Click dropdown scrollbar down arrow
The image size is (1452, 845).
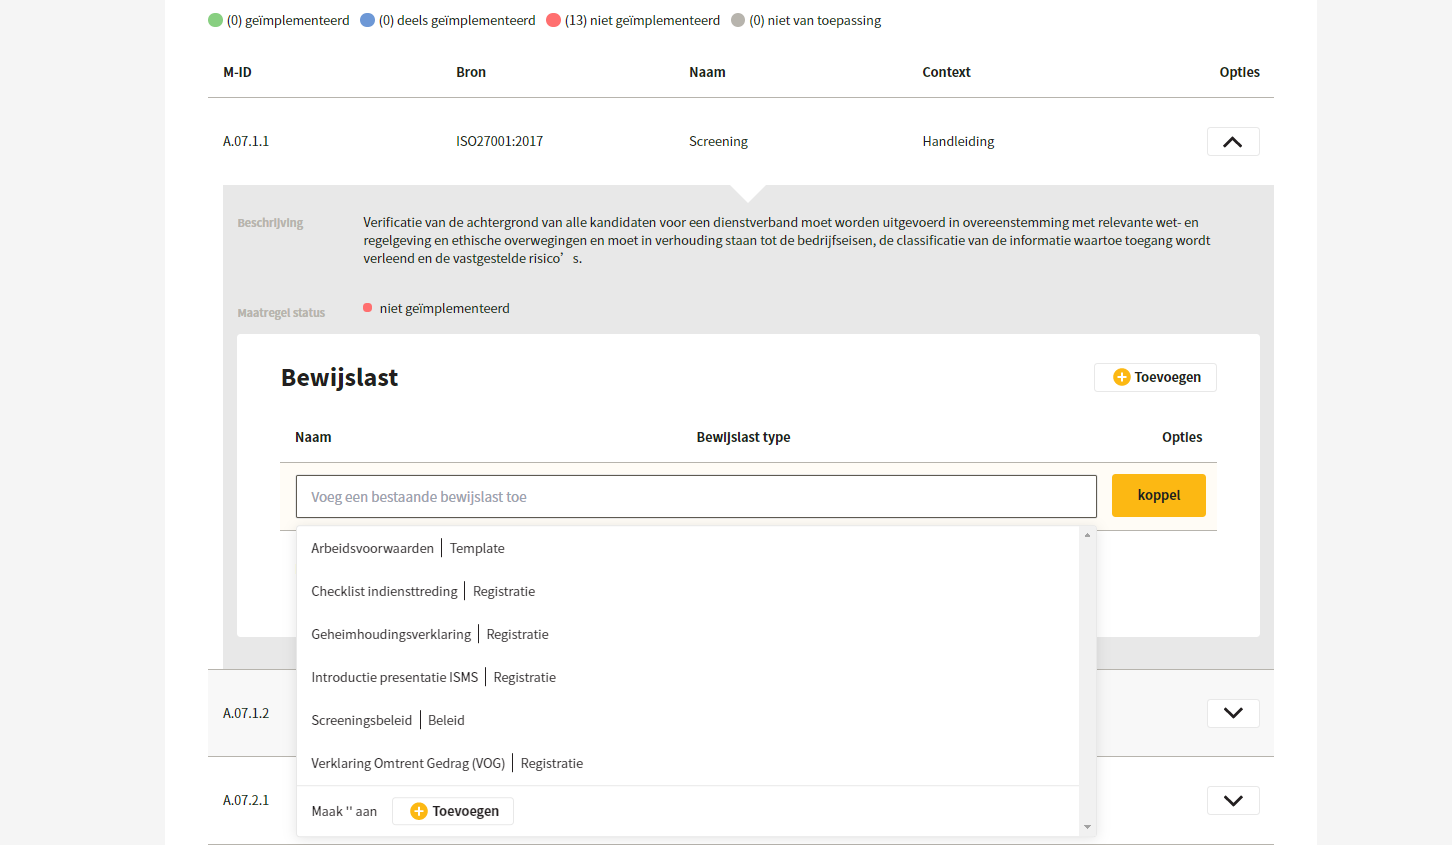pyautogui.click(x=1087, y=827)
